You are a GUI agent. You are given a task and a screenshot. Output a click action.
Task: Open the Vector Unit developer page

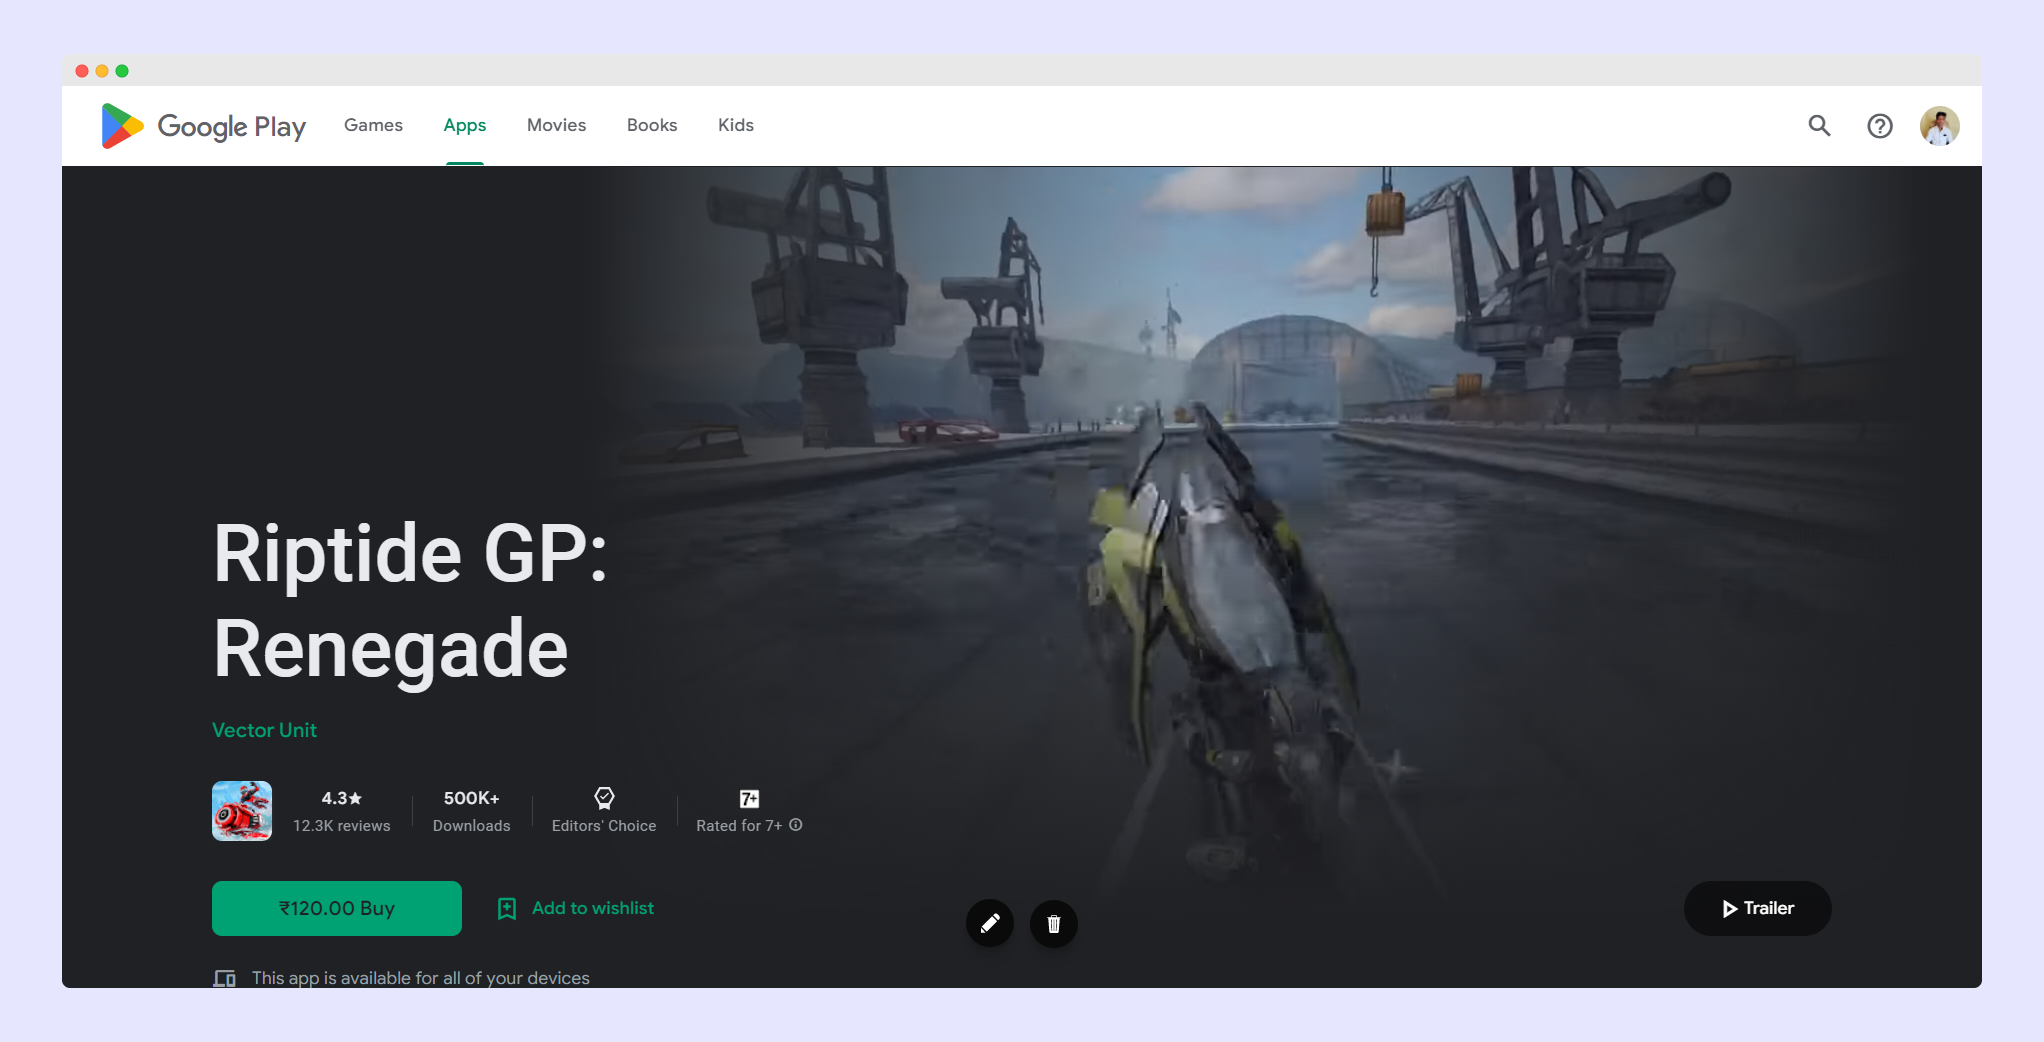[263, 730]
